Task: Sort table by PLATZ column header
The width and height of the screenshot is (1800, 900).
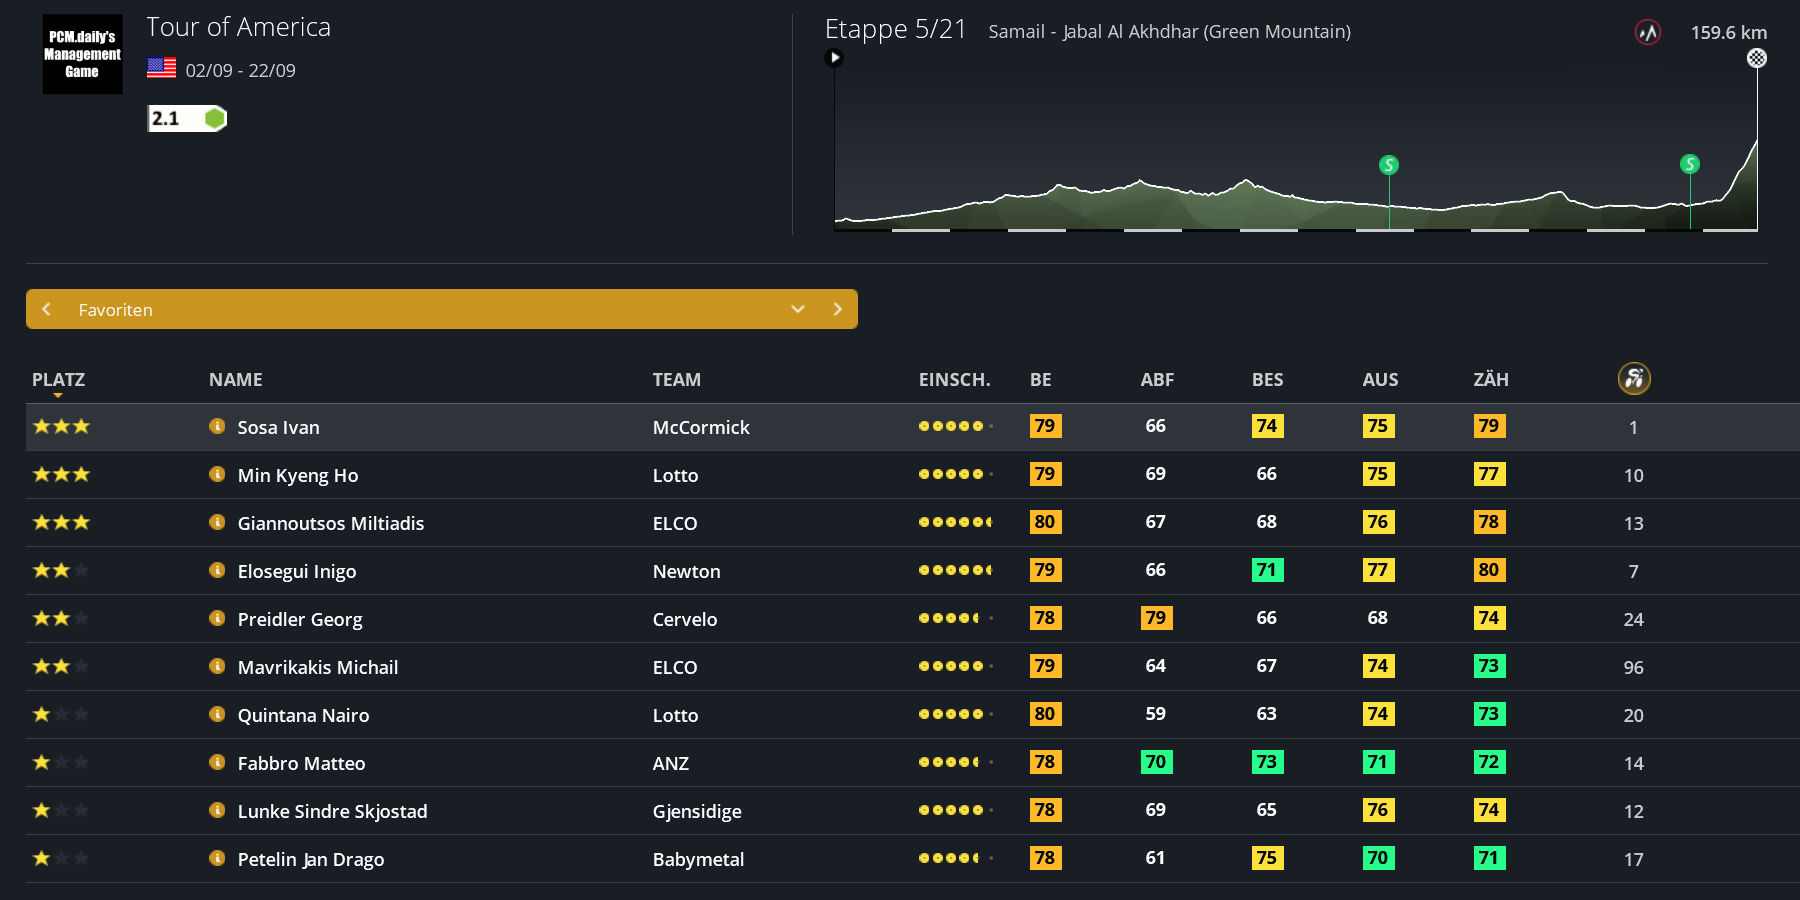Action: (x=58, y=380)
